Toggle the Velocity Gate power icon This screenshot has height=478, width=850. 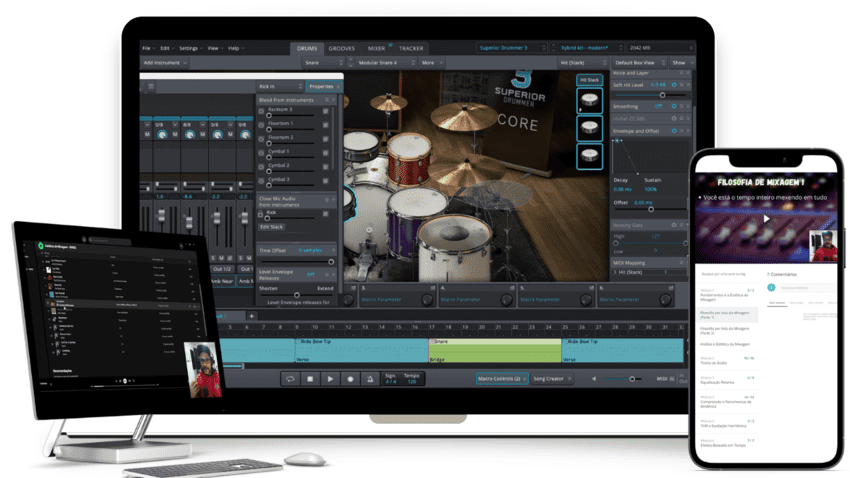tap(674, 224)
